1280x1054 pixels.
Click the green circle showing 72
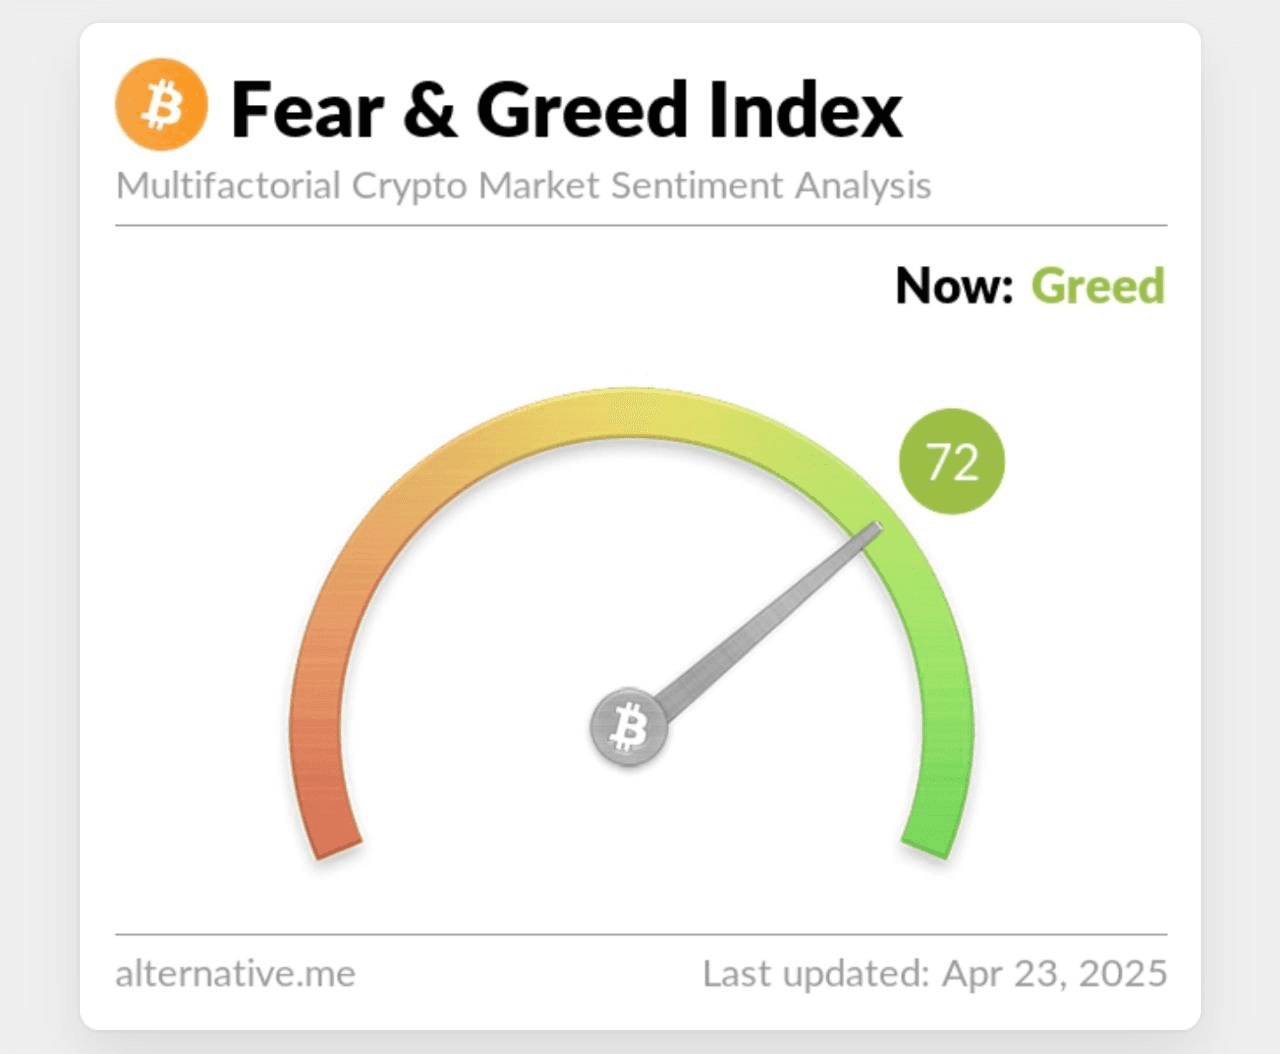click(x=951, y=461)
